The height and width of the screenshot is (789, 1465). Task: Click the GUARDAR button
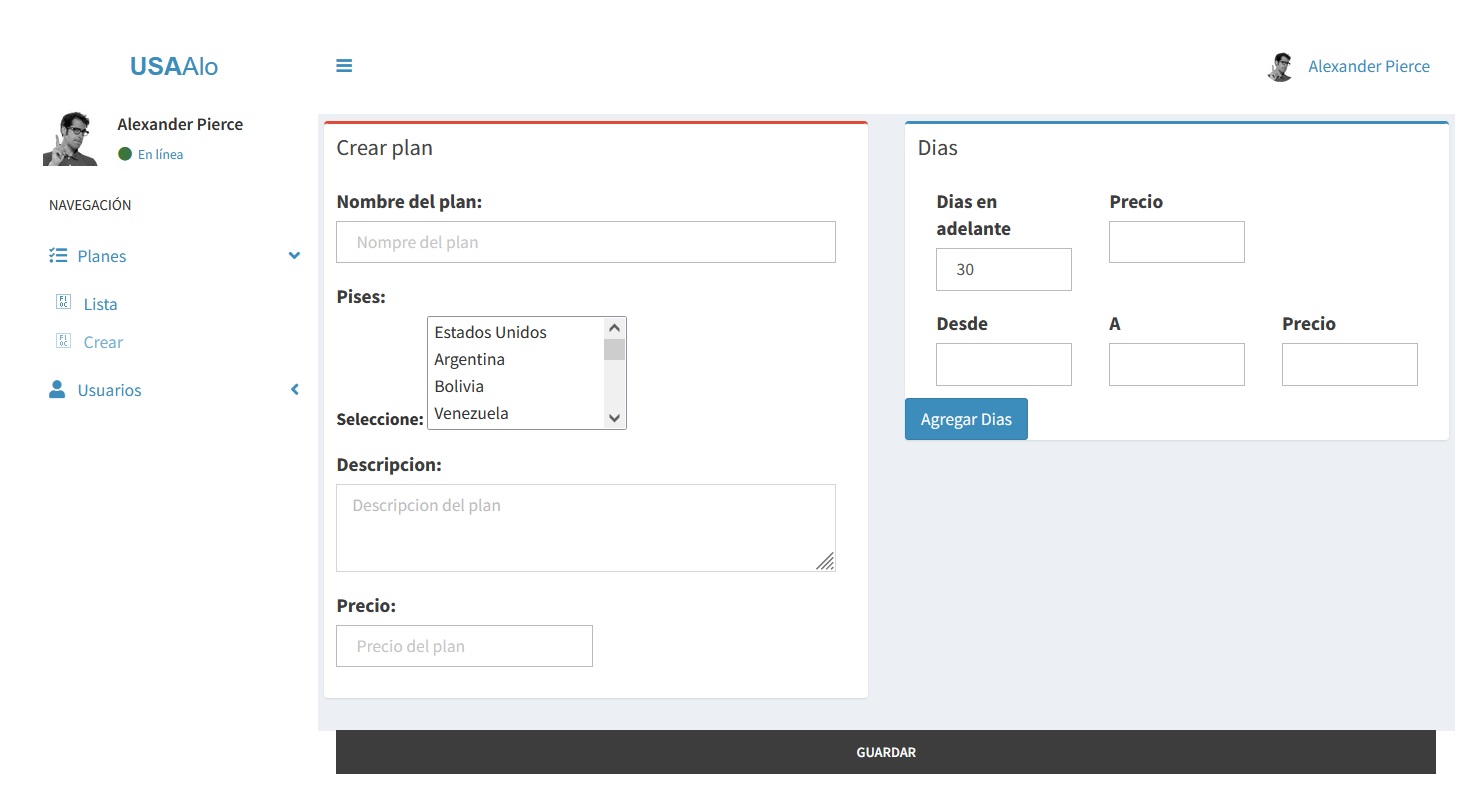[x=886, y=752]
